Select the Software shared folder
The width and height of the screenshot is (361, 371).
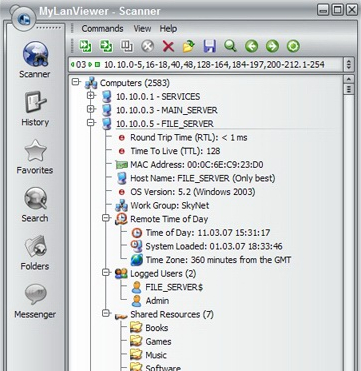163,368
